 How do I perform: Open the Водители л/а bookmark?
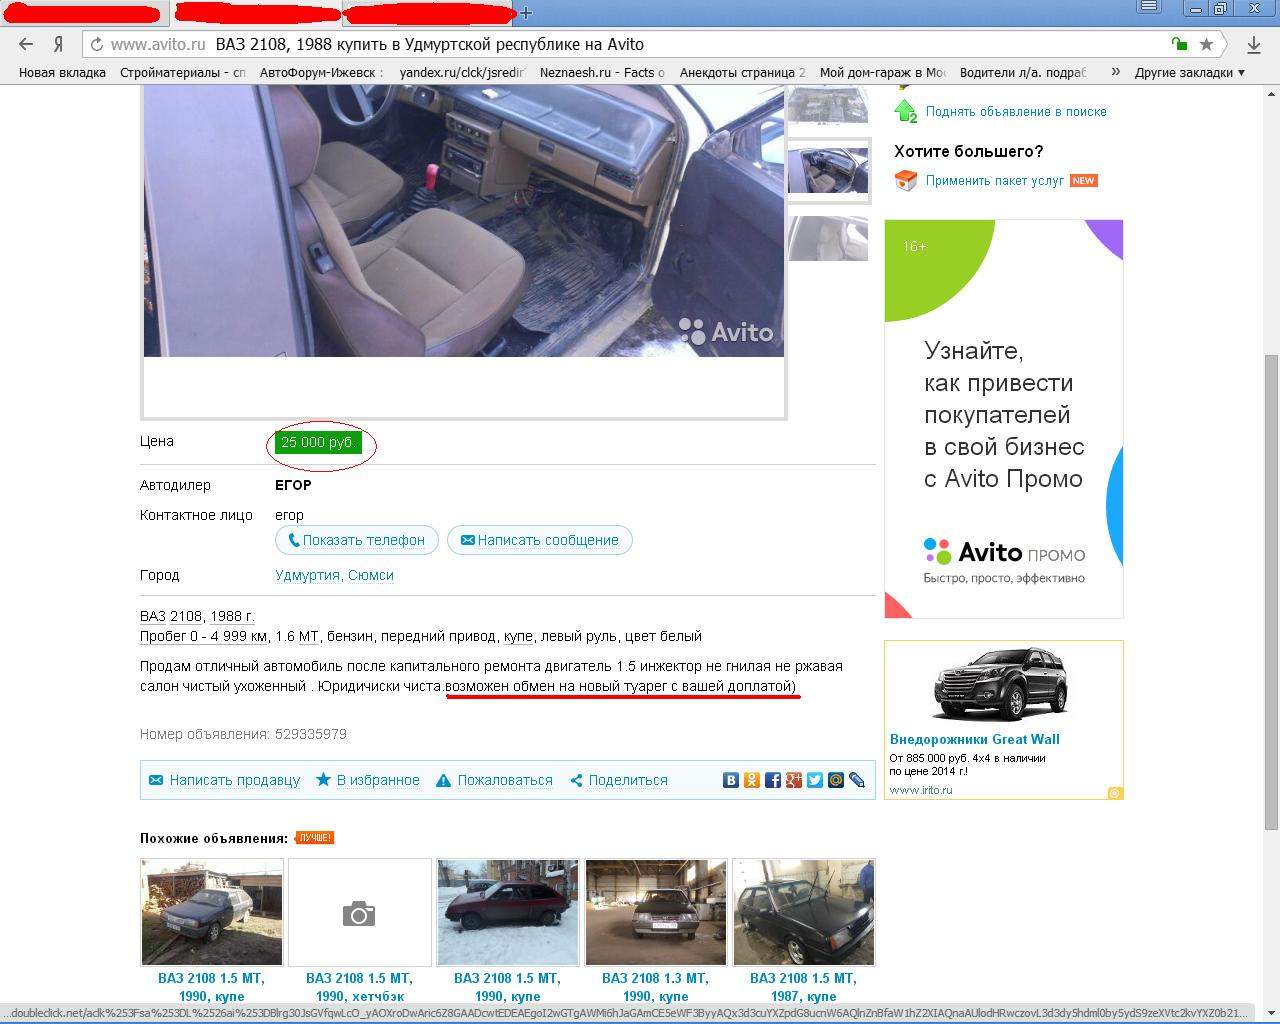1022,72
